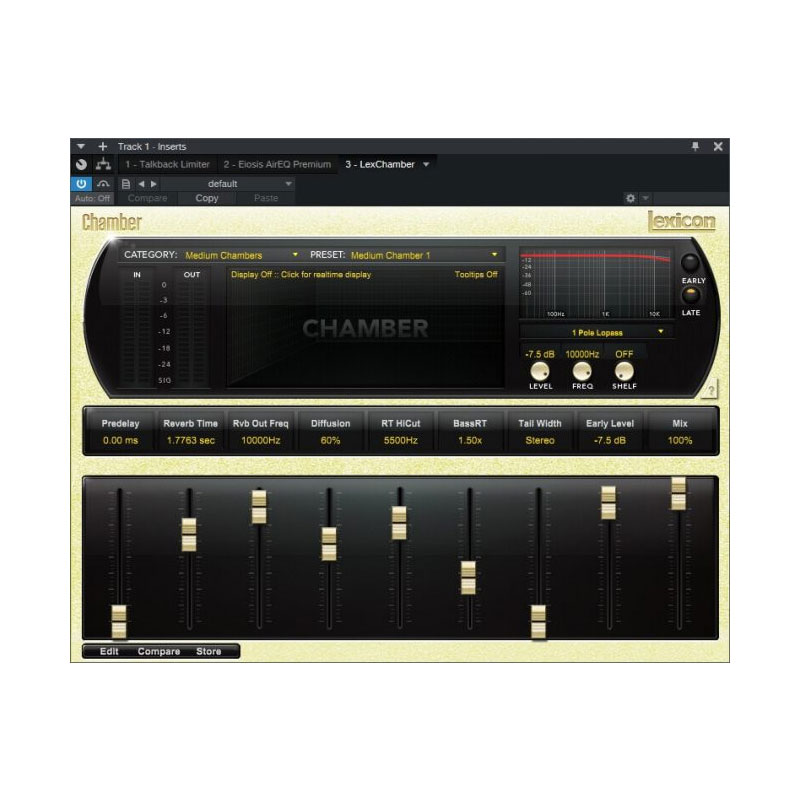This screenshot has width=800, height=800.
Task: Toggle Tooltips Off setting
Action: [476, 274]
